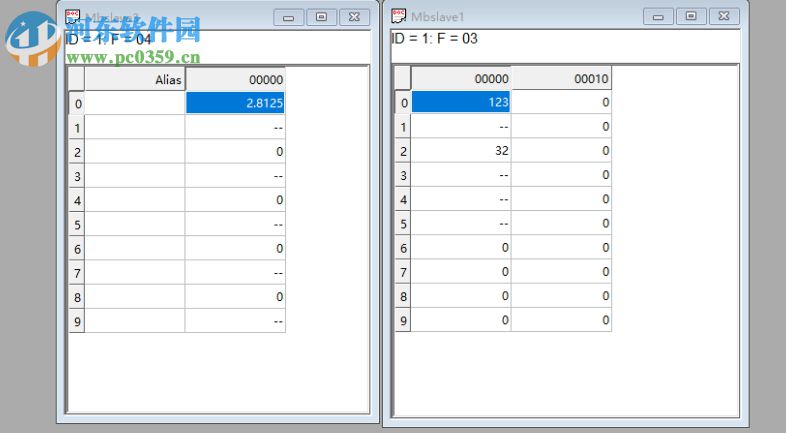Click row header 5 in Mbslave1
The image size is (786, 433).
403,224
